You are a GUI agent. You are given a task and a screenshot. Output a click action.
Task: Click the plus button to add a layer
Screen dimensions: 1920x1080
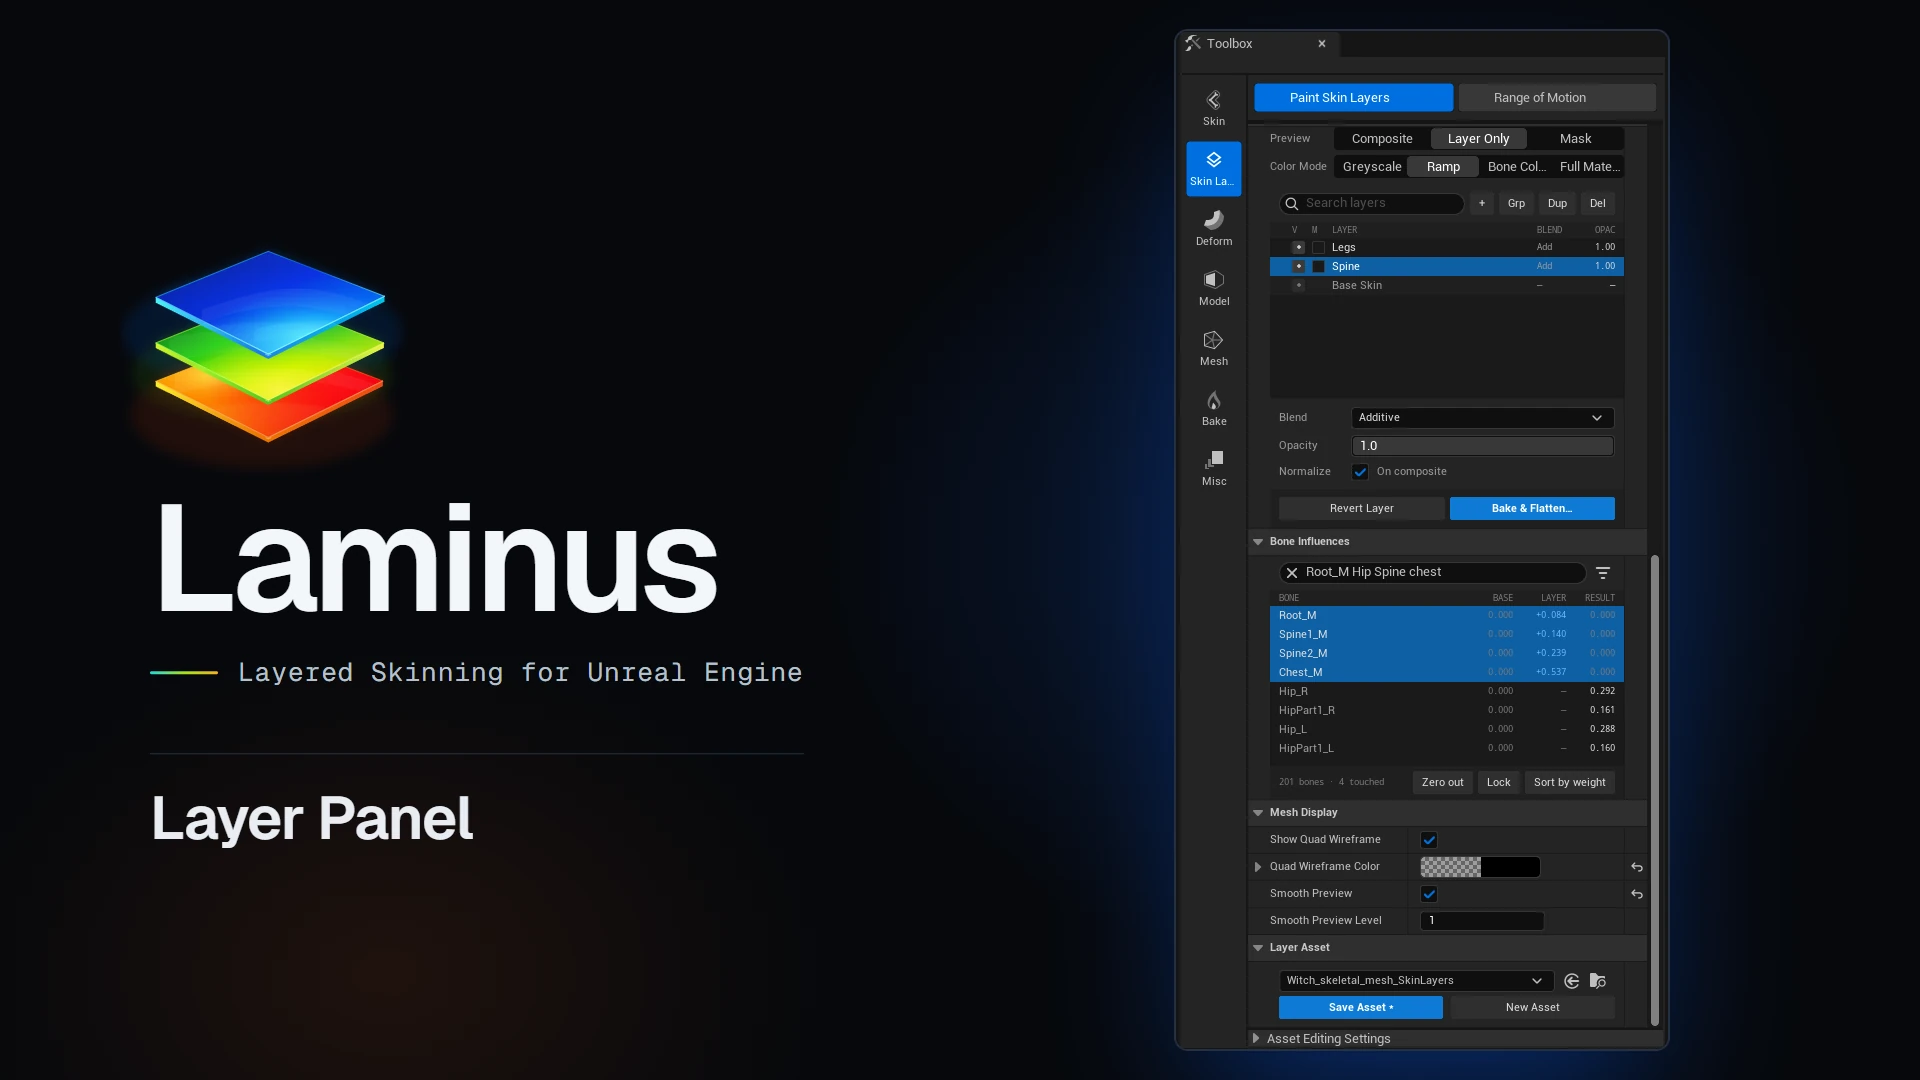[x=1481, y=203]
